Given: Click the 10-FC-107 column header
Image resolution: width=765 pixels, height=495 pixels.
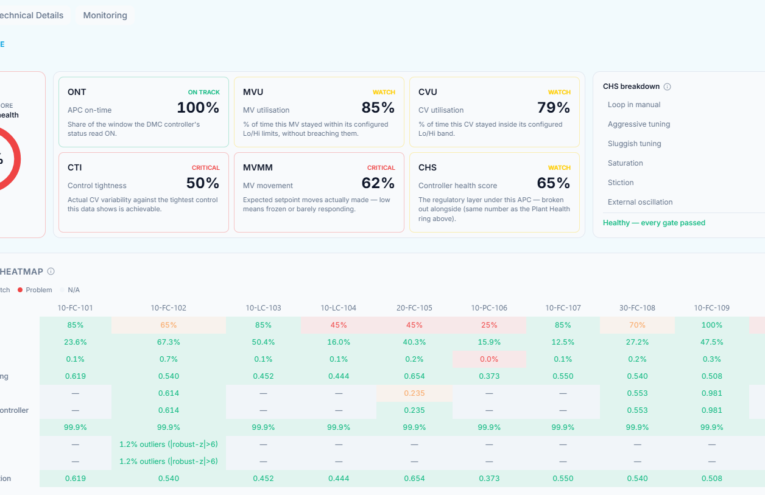Looking at the screenshot, I should tap(563, 308).
